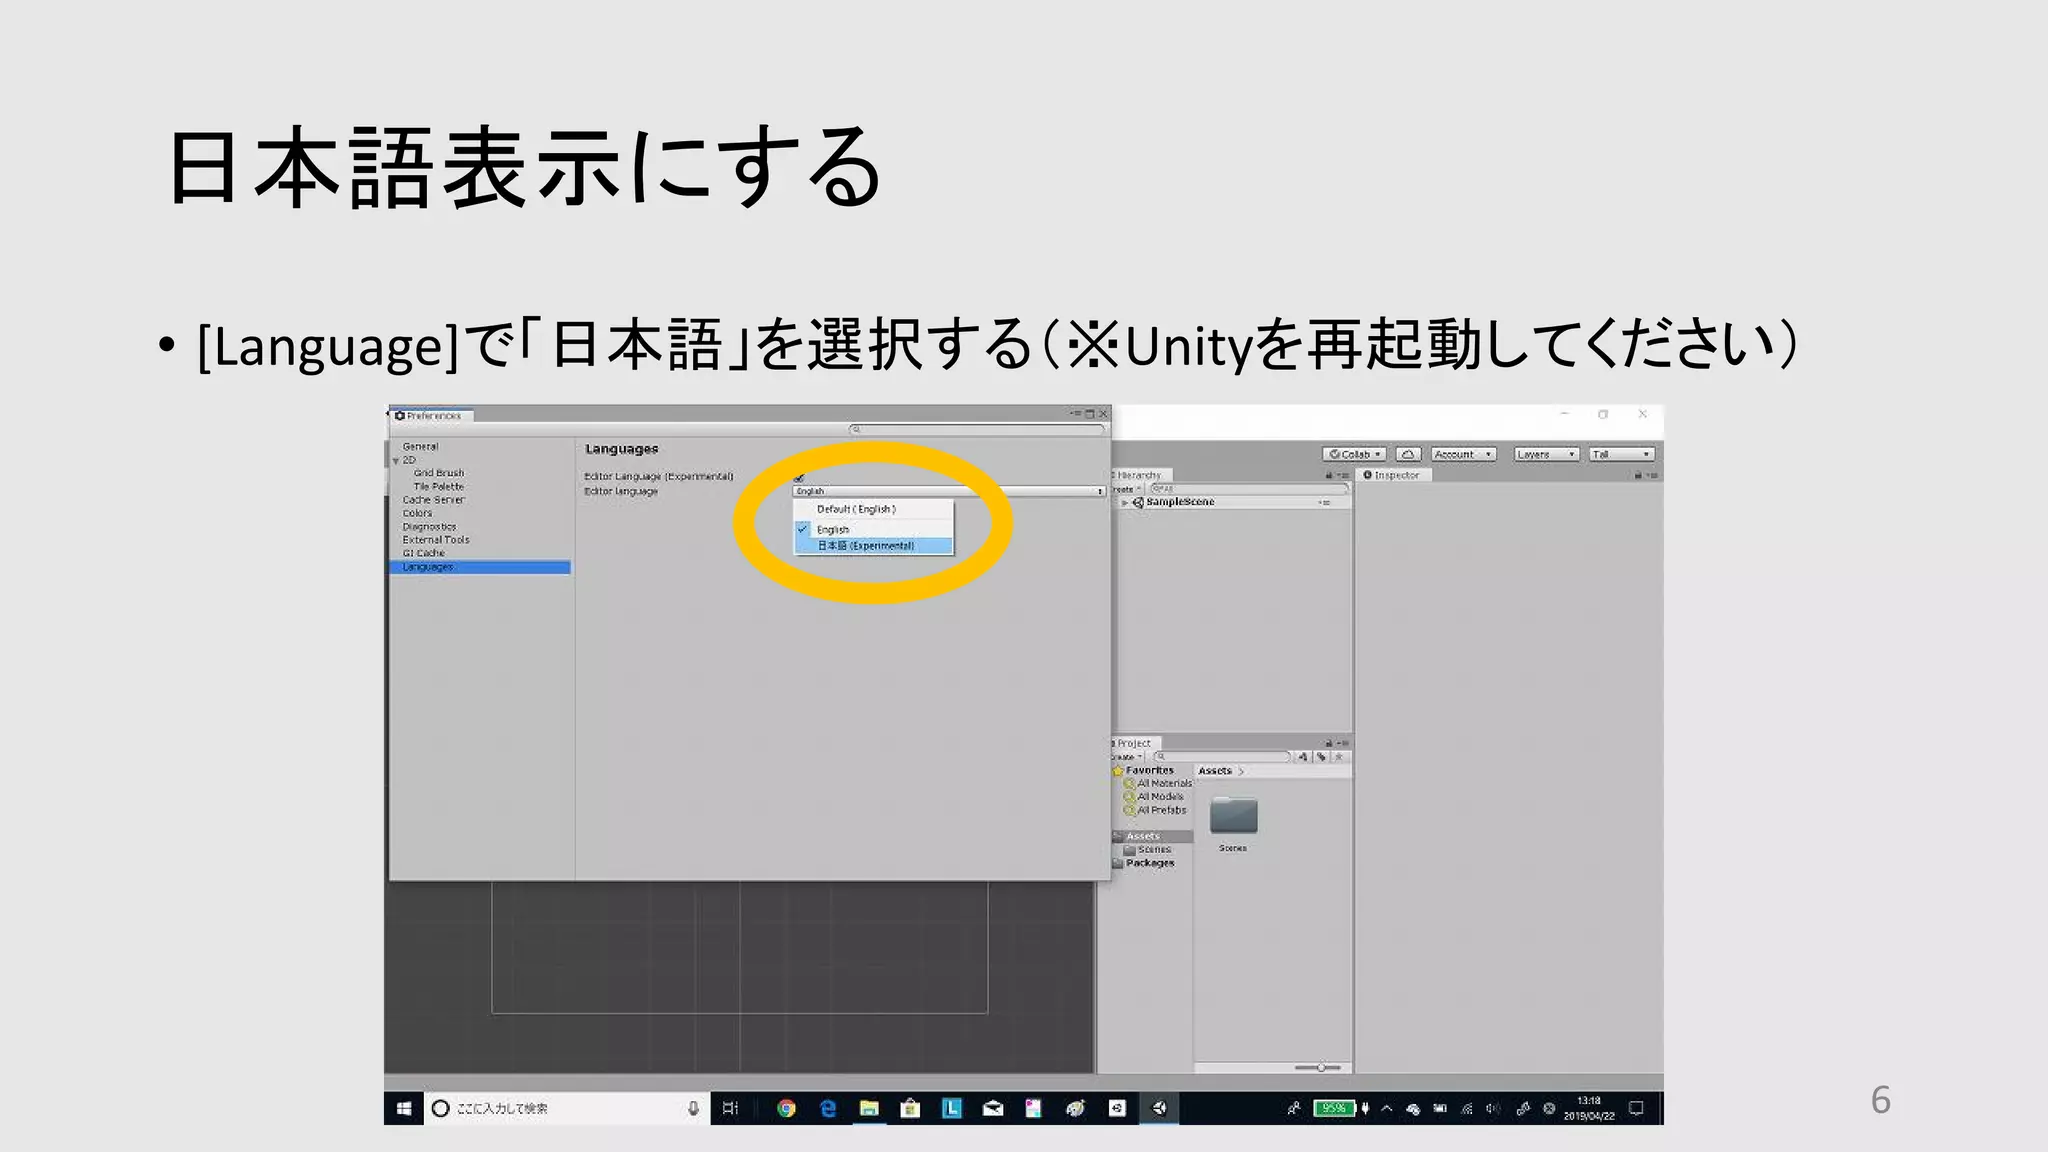Screen dimensions: 2048x1152
Task: Open SampleScene context menu icon
Action: [1325, 503]
